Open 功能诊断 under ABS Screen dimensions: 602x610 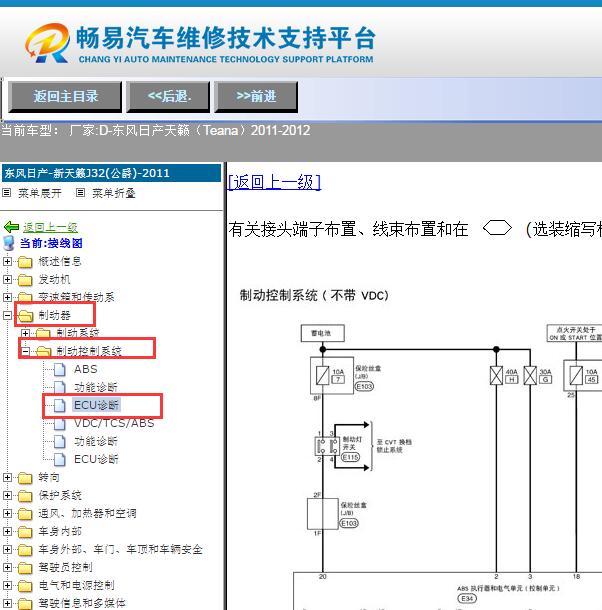pyautogui.click(x=96, y=387)
